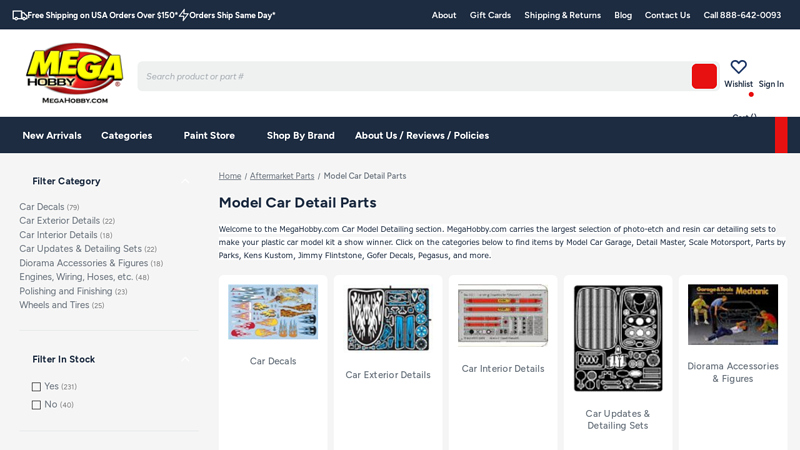Focus the product search field
Screen dimensions: 800x450
click(414, 77)
